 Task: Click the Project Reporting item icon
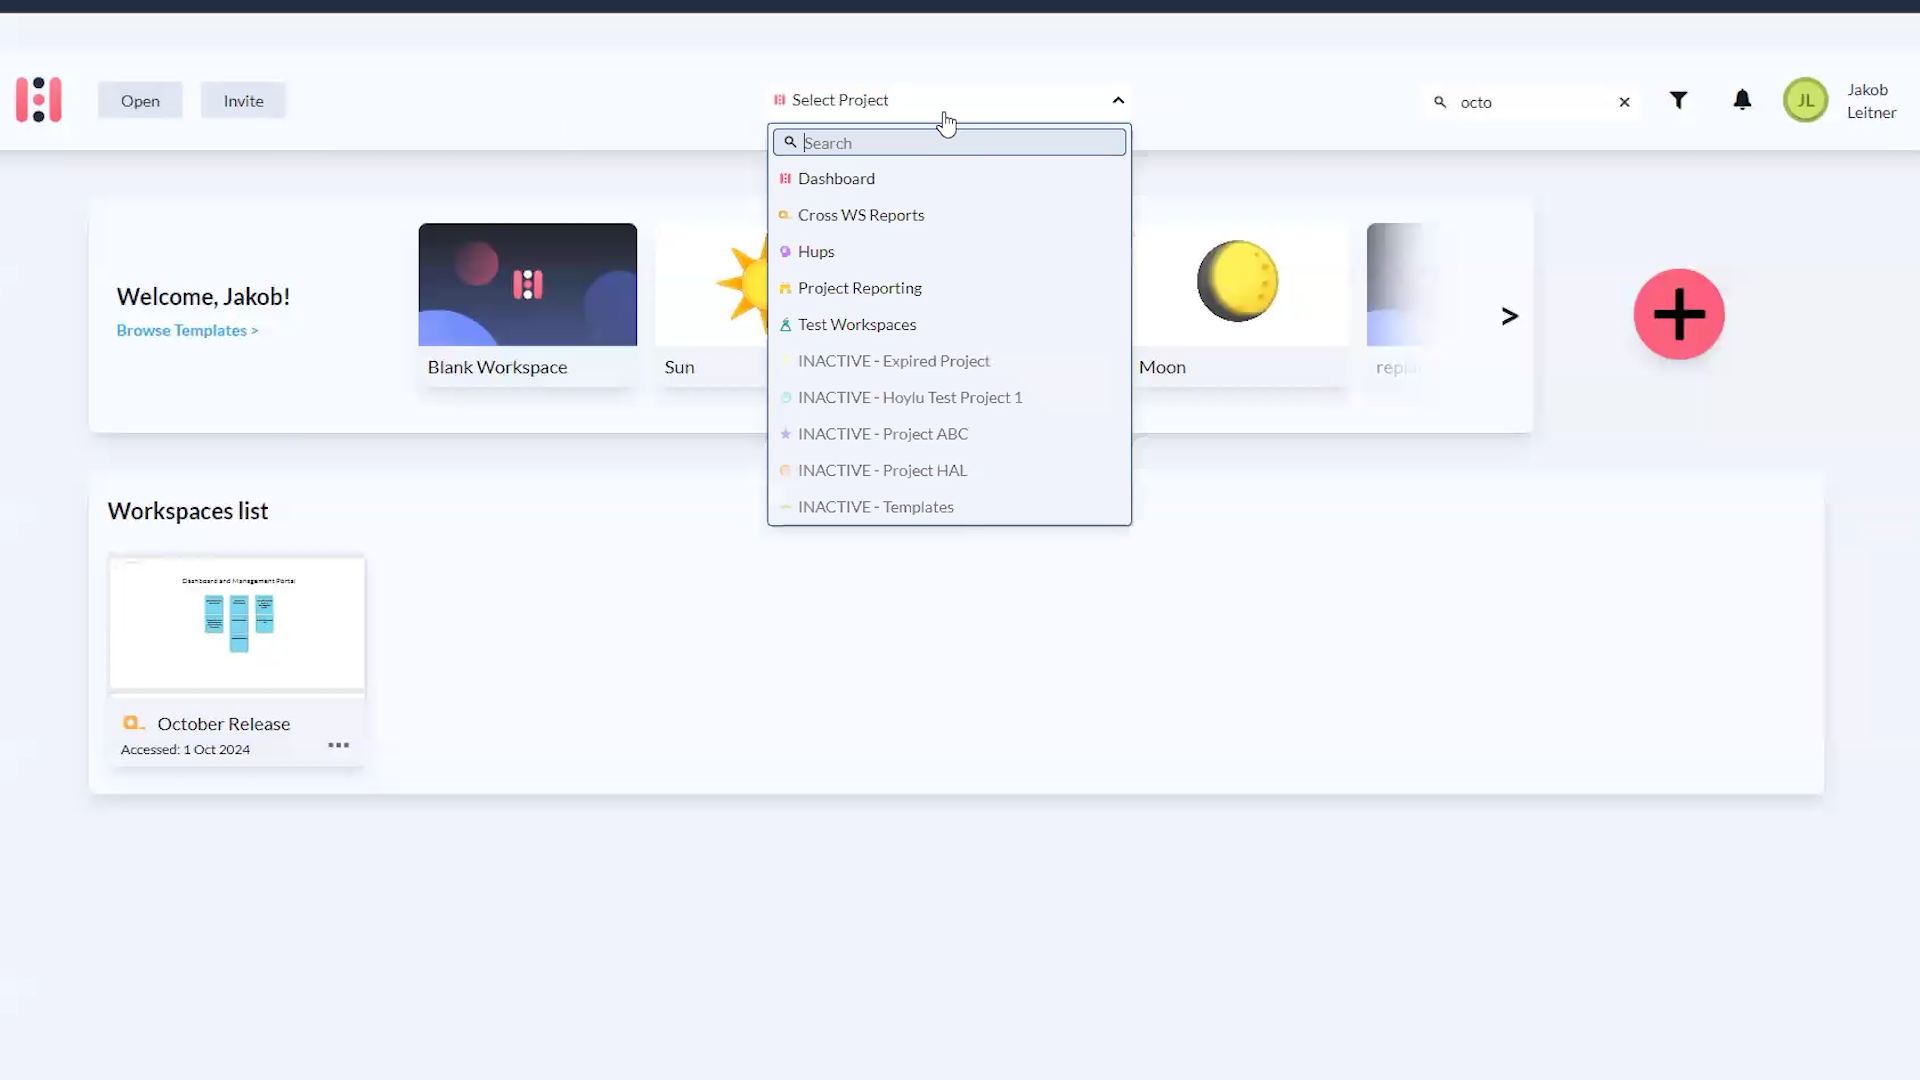[785, 288]
